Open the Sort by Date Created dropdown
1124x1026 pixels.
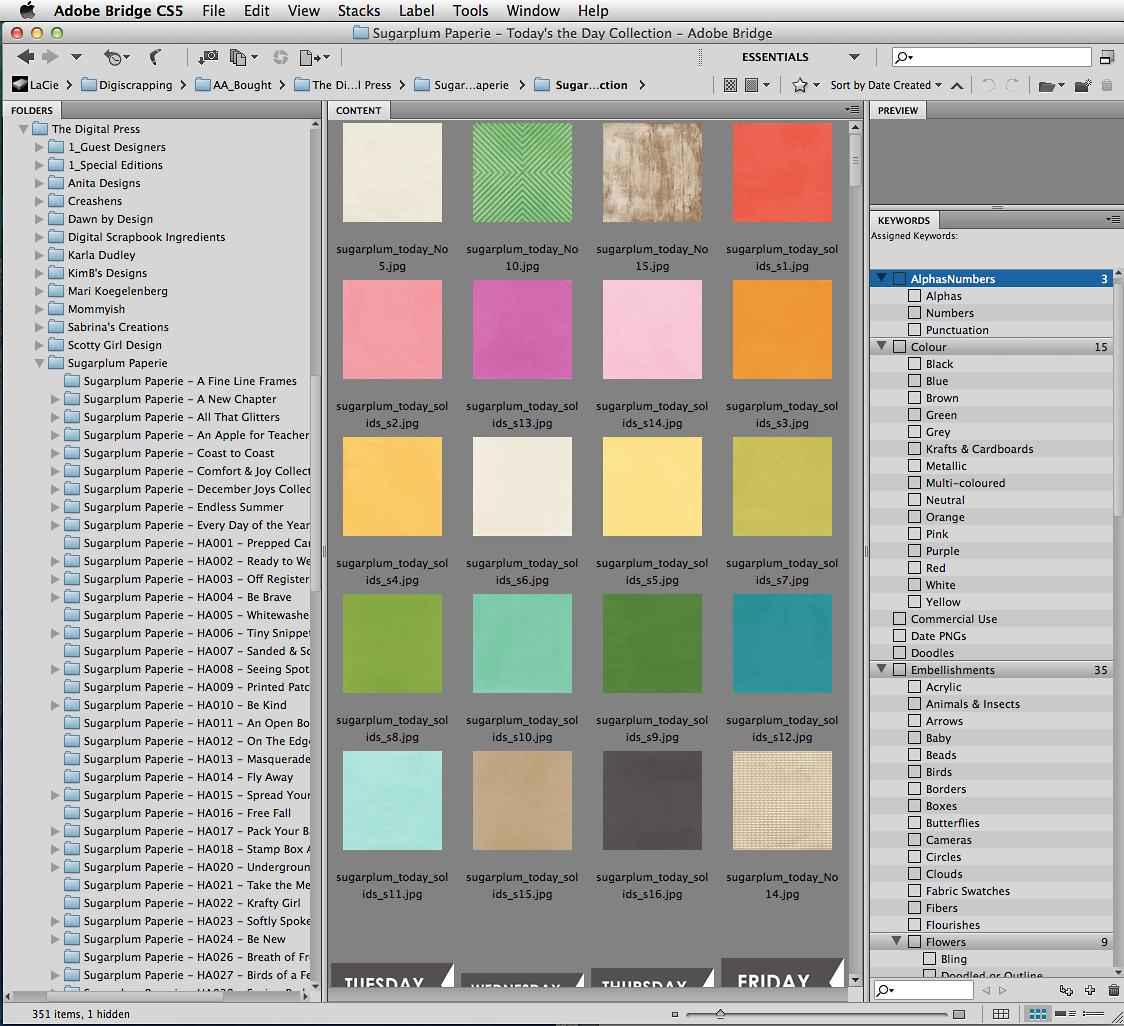[x=886, y=85]
